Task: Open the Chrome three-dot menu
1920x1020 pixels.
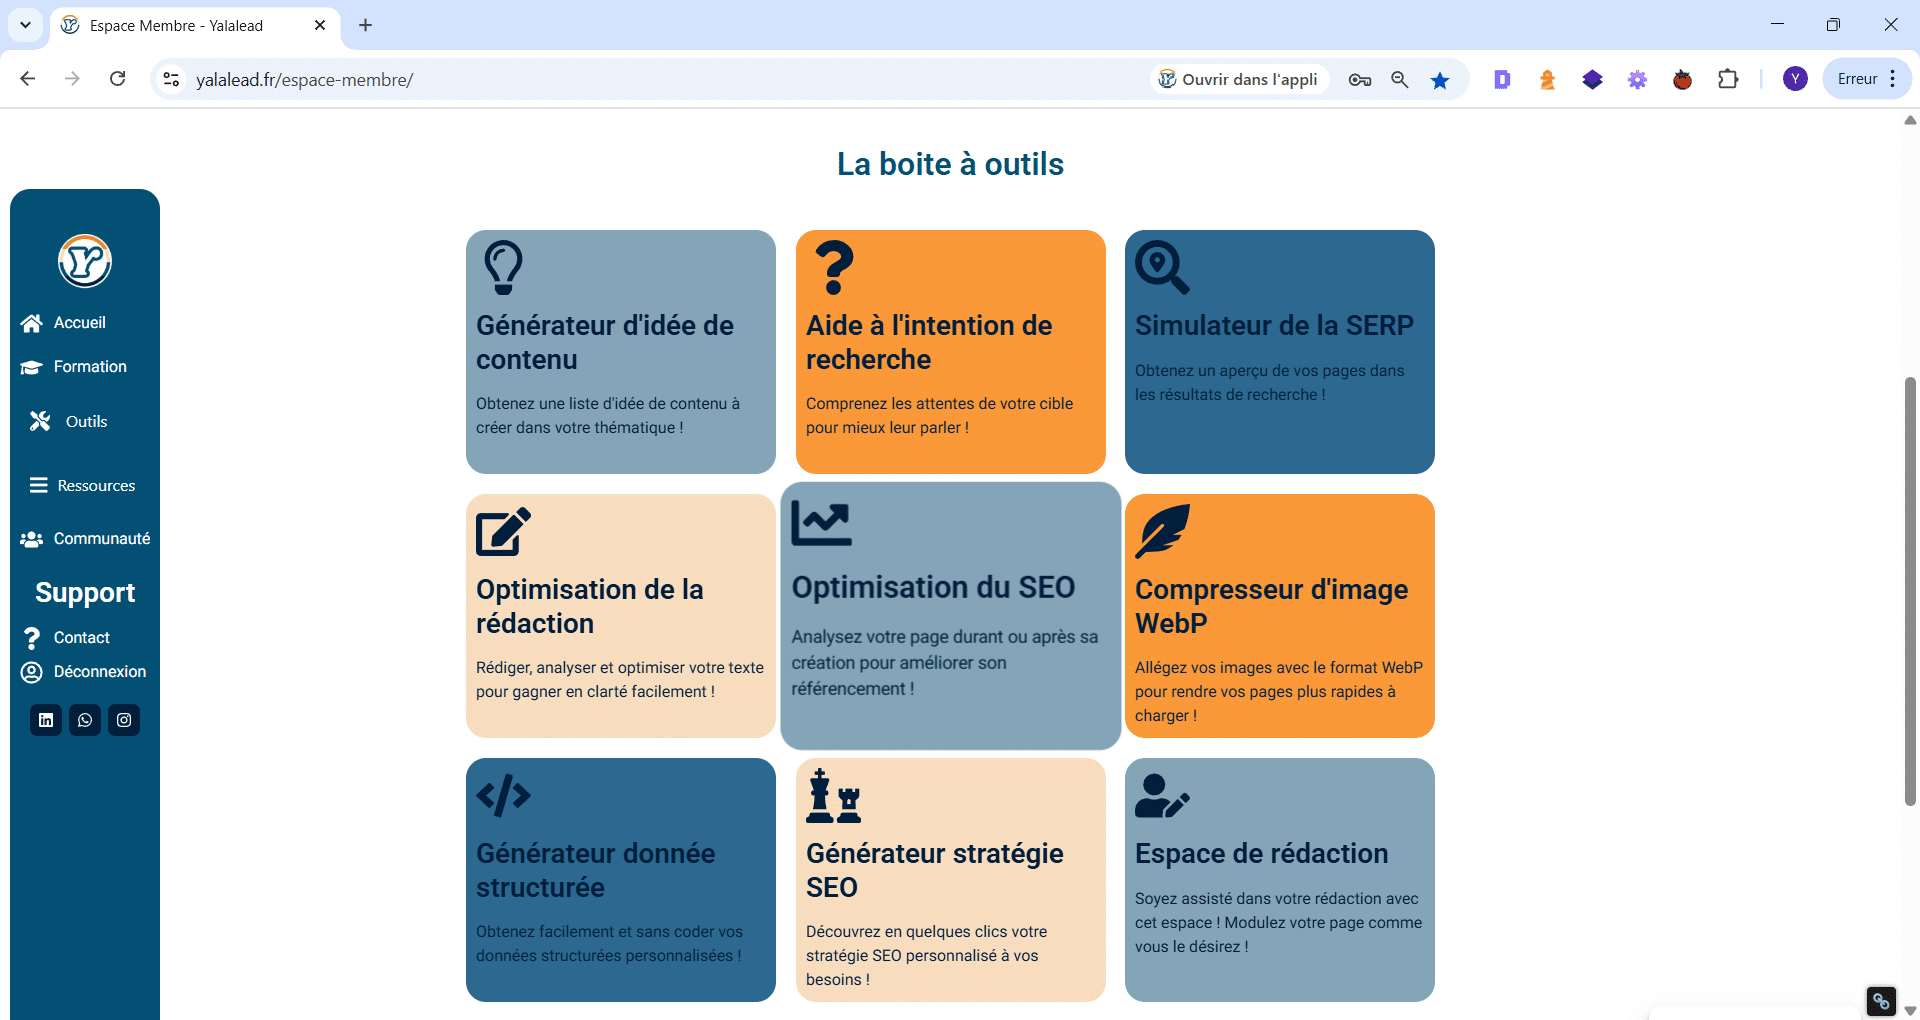Action: [x=1893, y=80]
